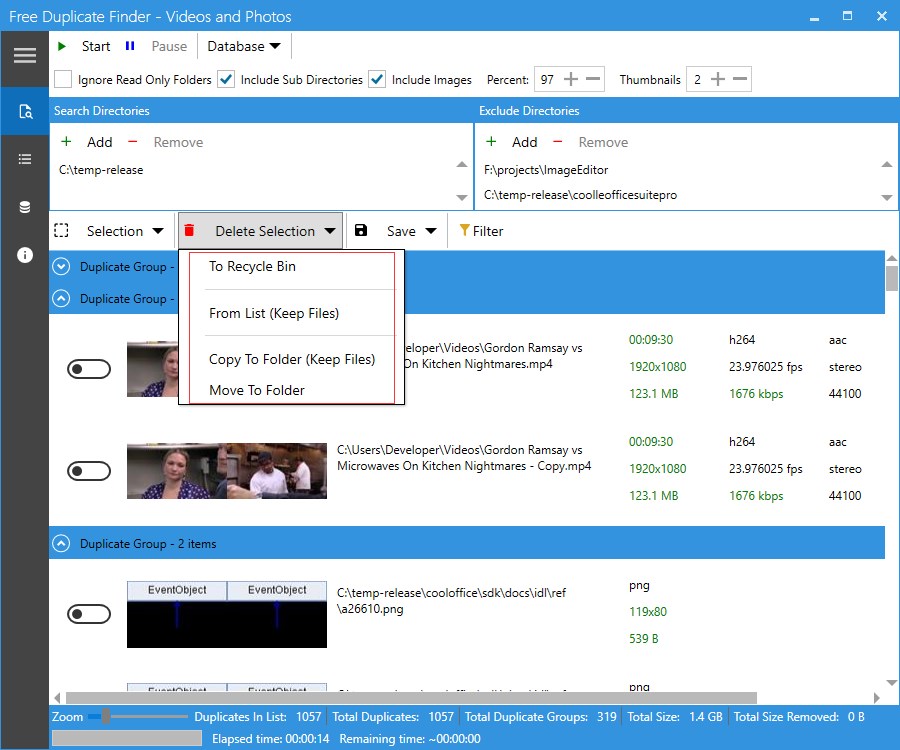Image resolution: width=900 pixels, height=750 pixels.
Task: Enable Ignore Read Only Folders checkbox
Action: pyautogui.click(x=63, y=79)
